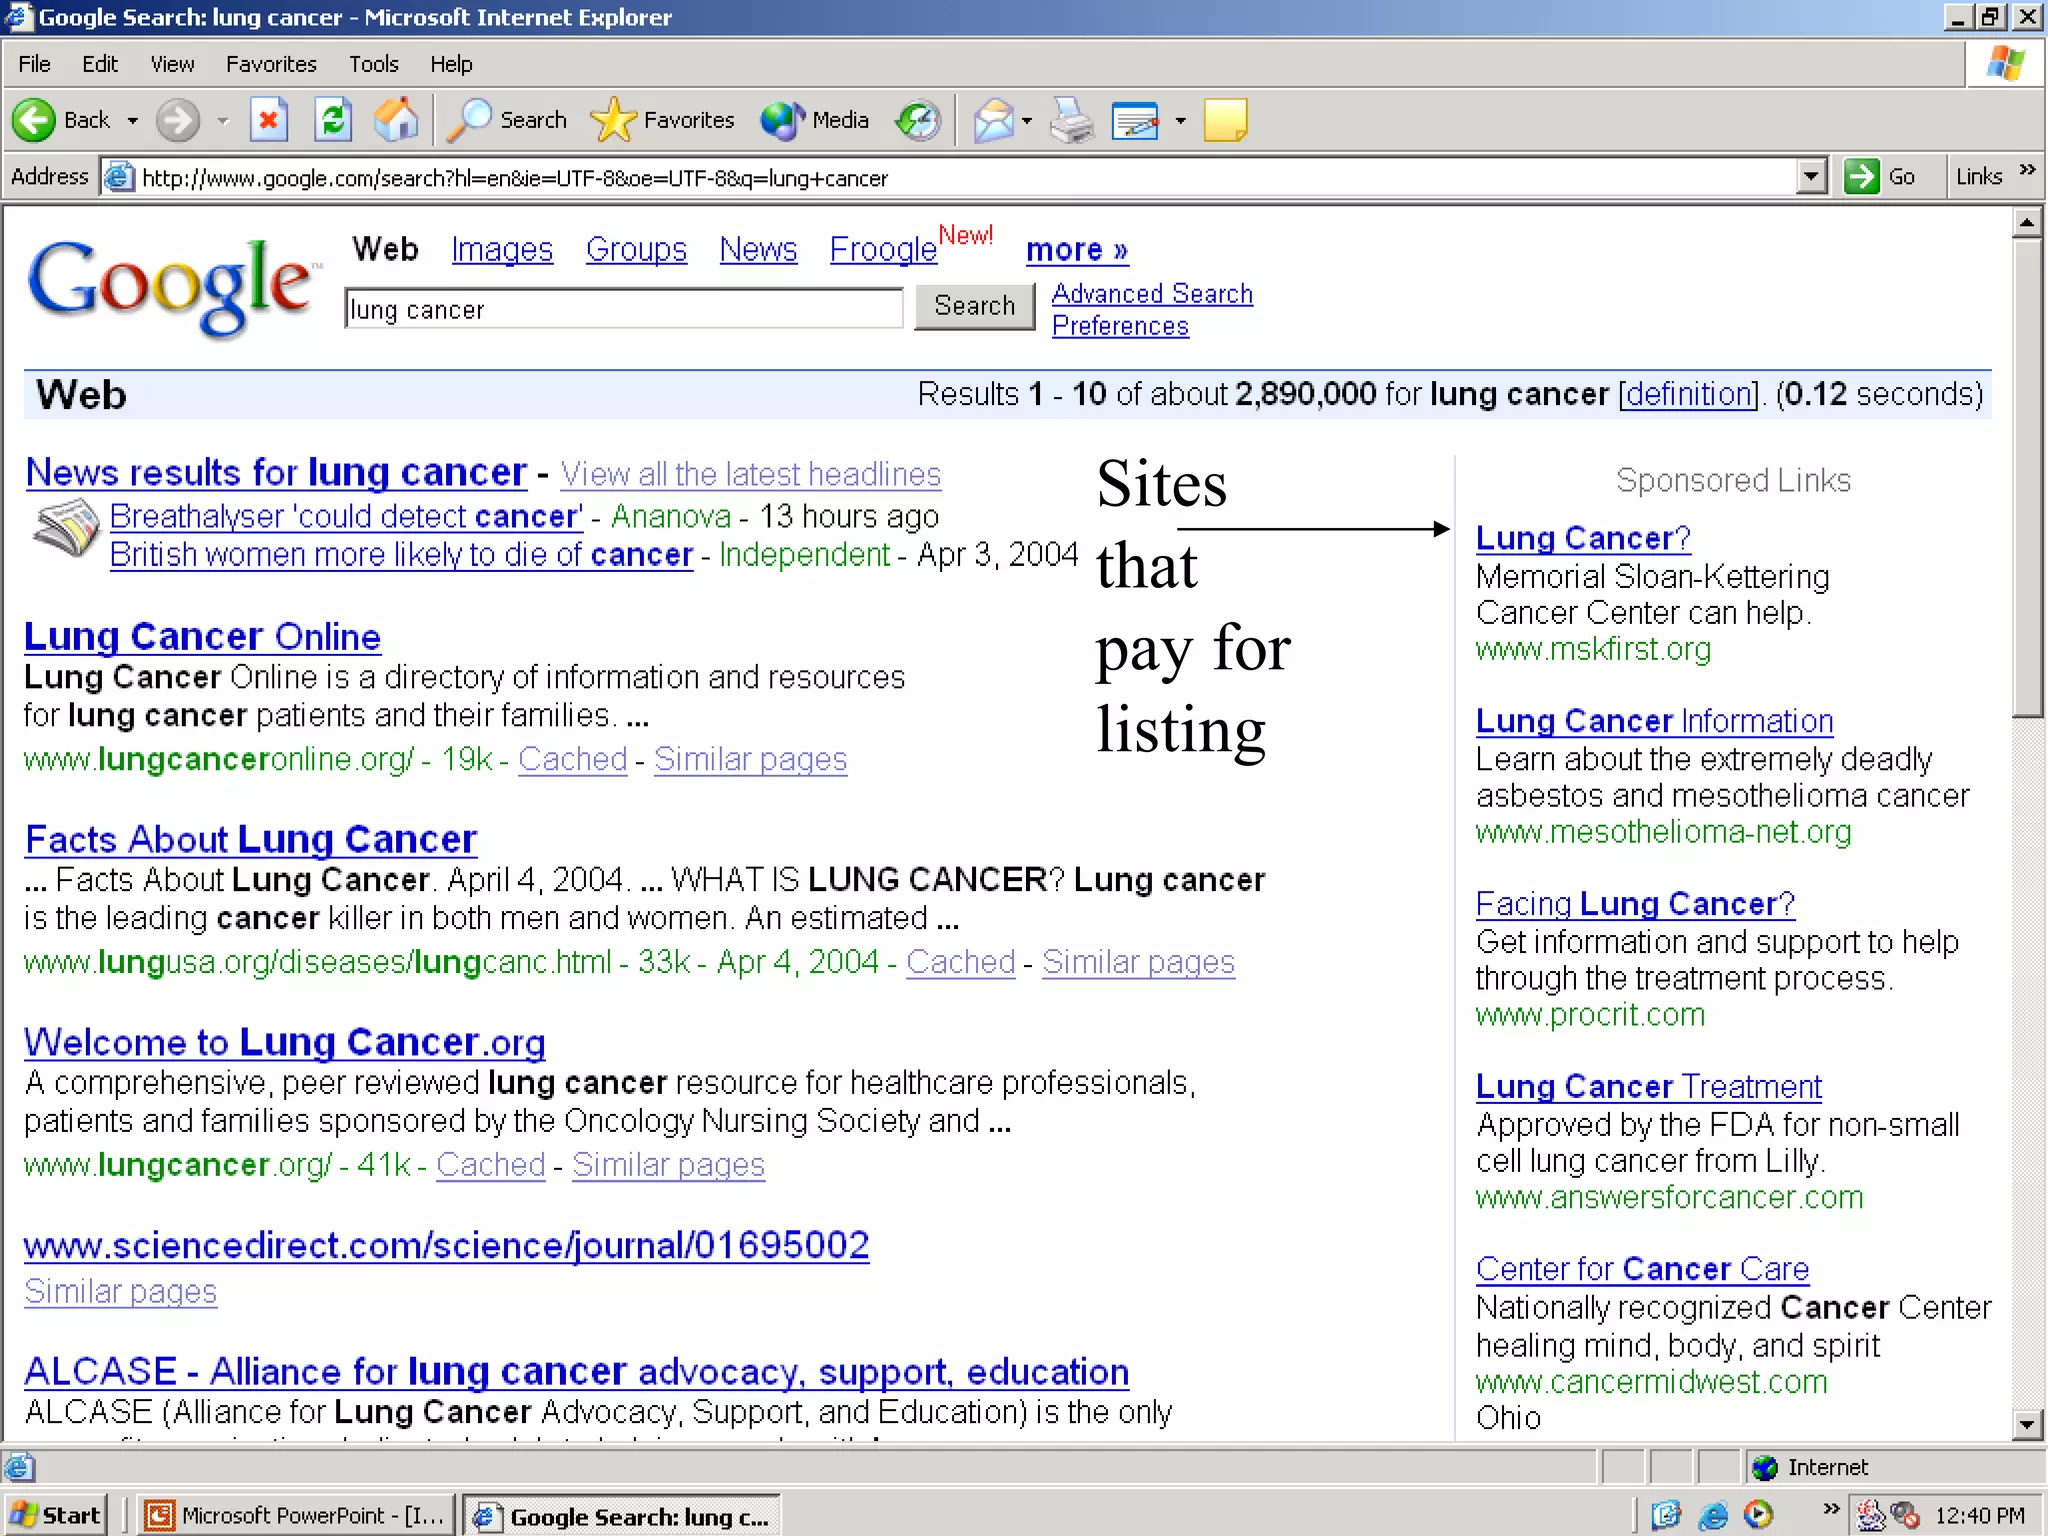This screenshot has height=1536, width=2048.
Task: Click the Print icon
Action: (1072, 121)
